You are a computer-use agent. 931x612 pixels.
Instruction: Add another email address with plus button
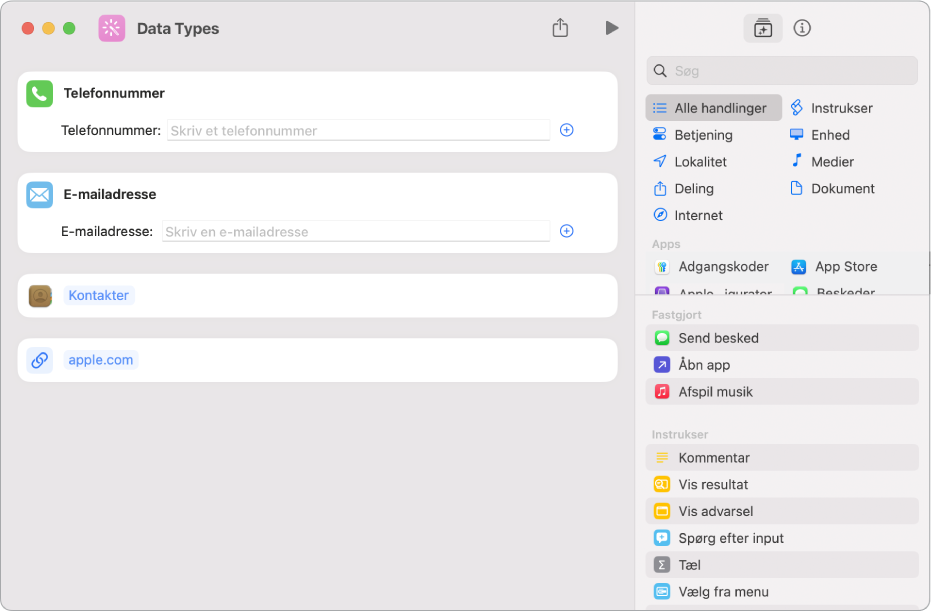pyautogui.click(x=566, y=231)
